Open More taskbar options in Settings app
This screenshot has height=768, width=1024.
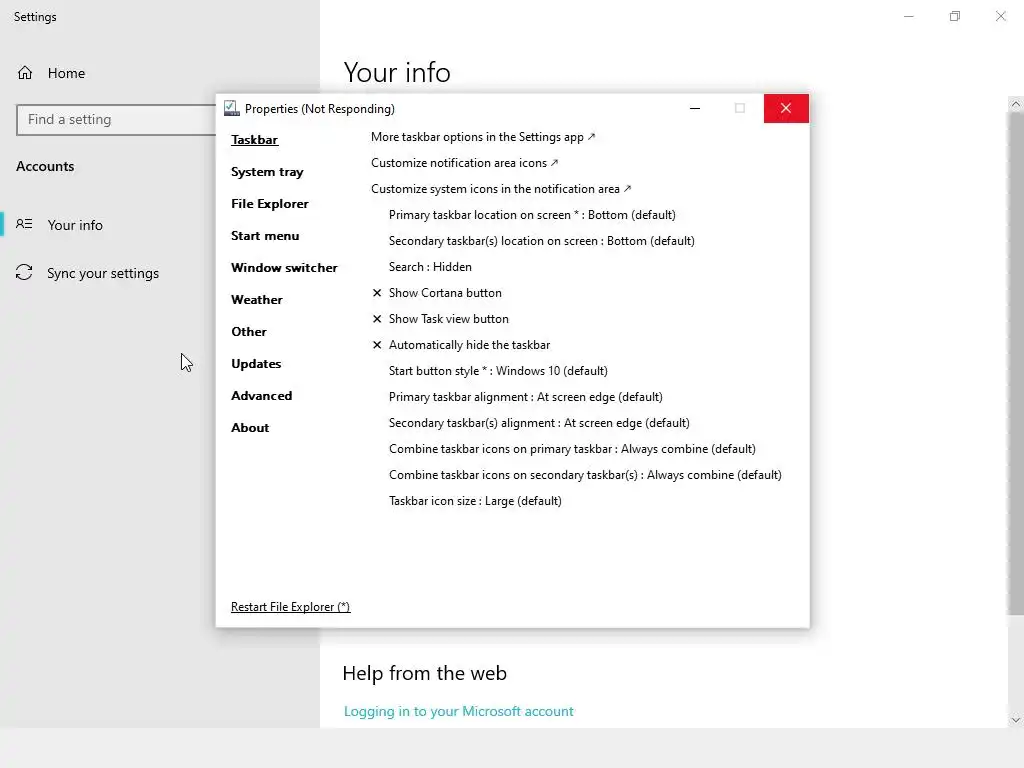coord(483,137)
